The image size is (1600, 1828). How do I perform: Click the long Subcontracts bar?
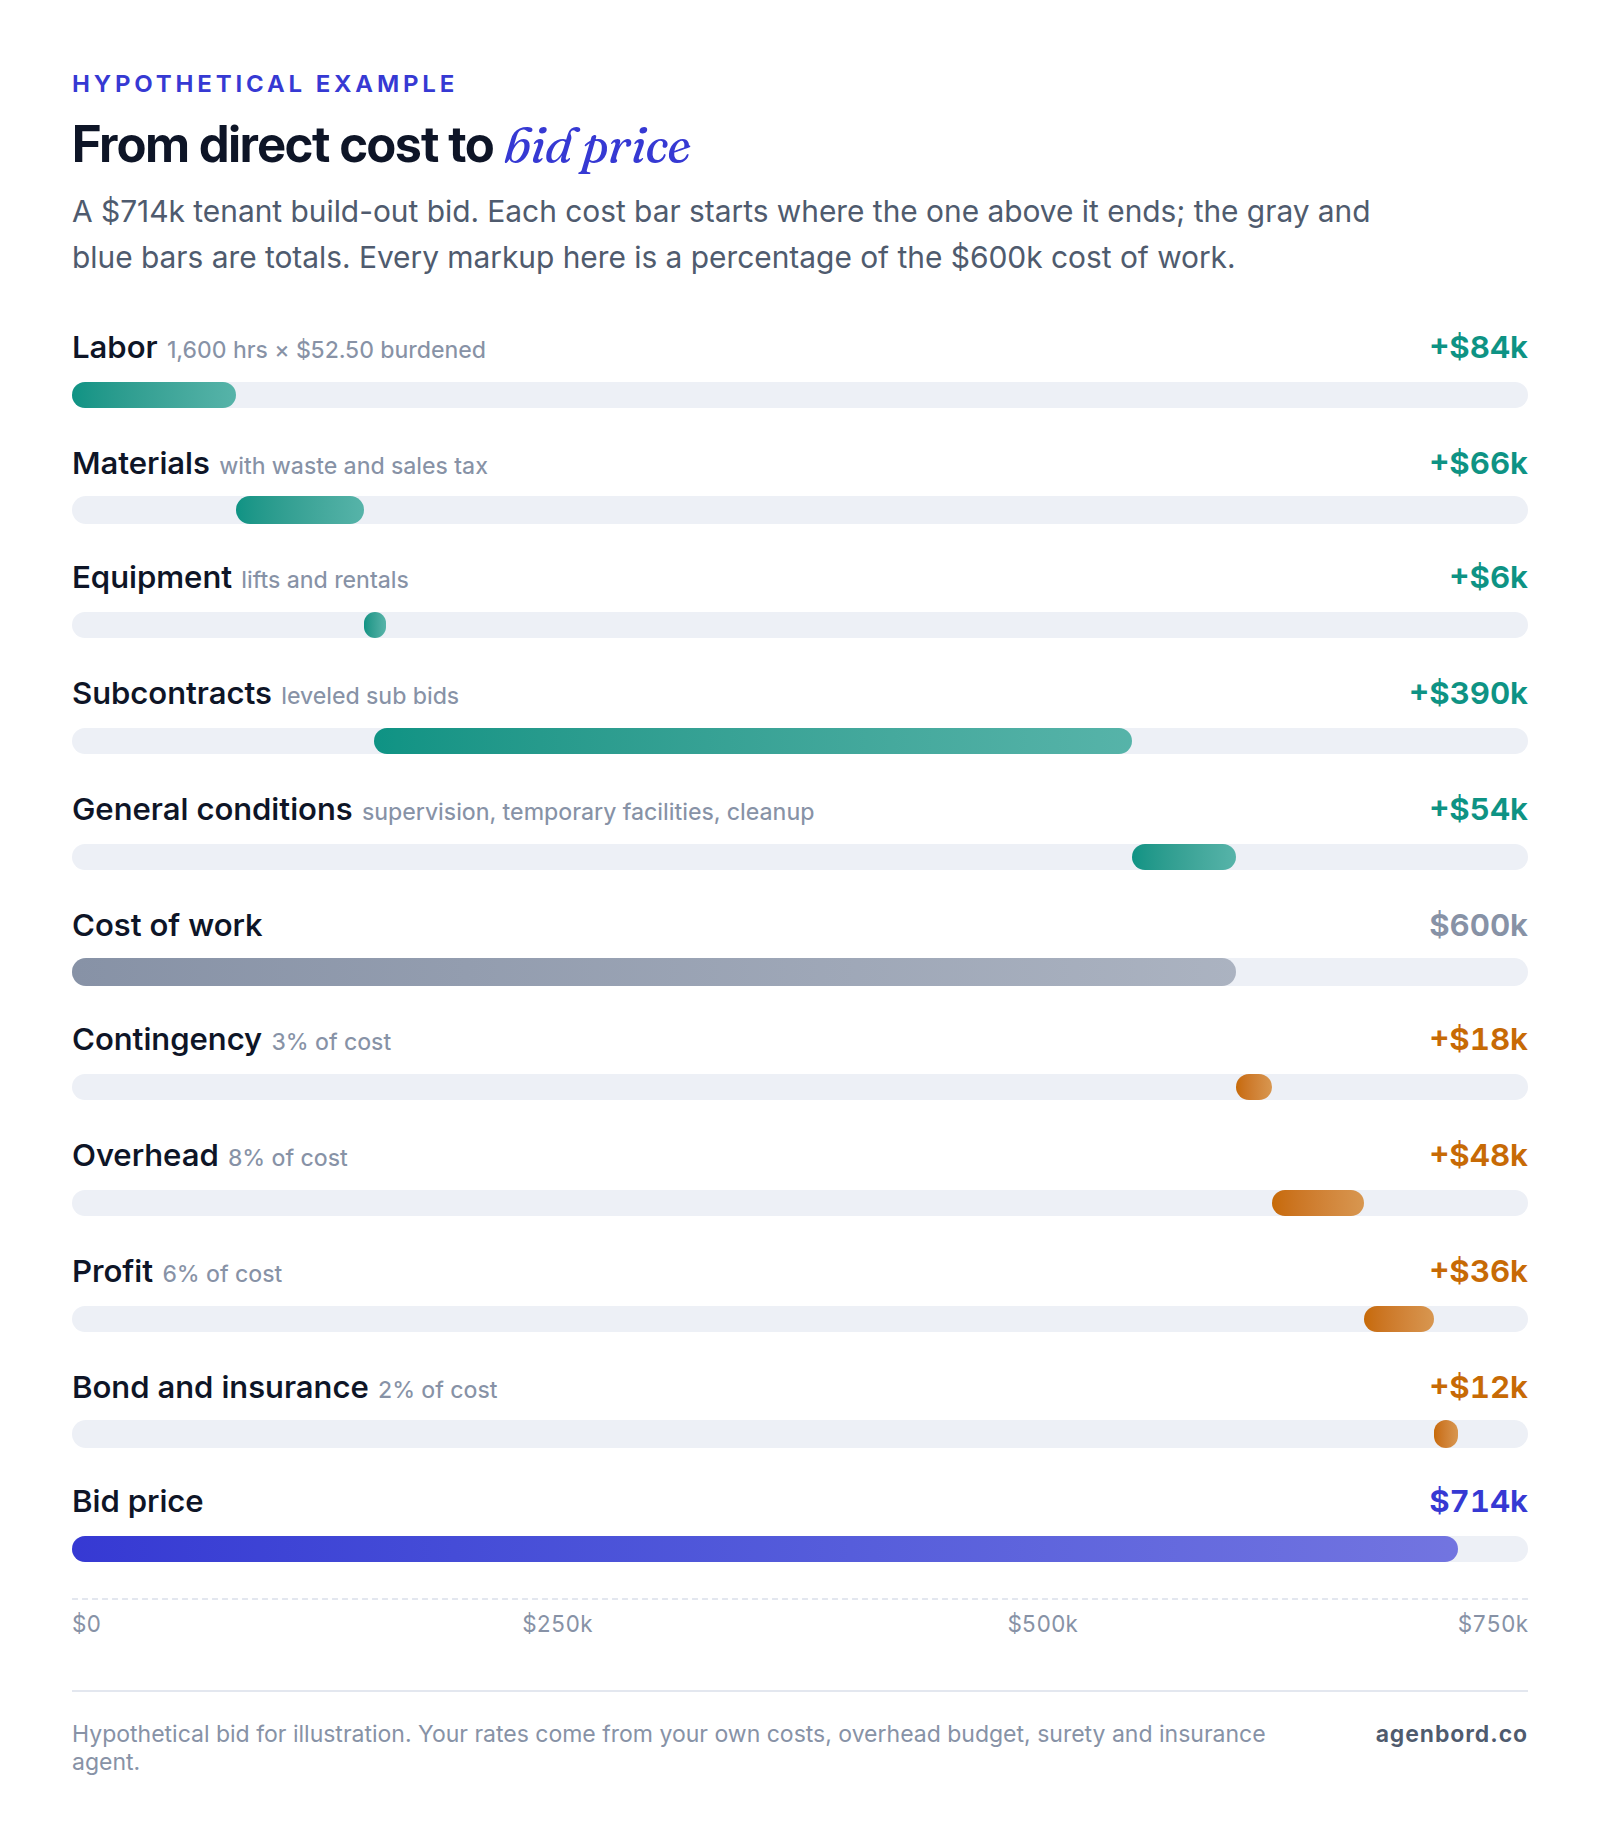[x=753, y=741]
